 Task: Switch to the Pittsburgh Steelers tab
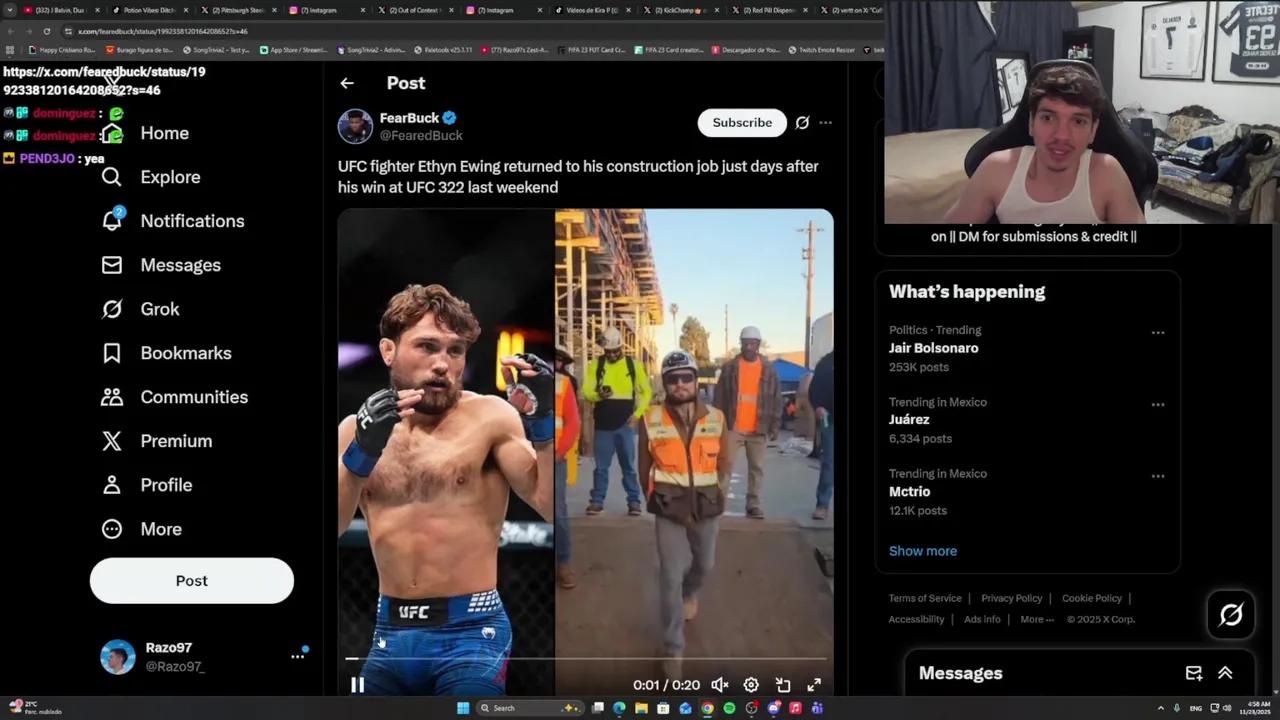238,10
